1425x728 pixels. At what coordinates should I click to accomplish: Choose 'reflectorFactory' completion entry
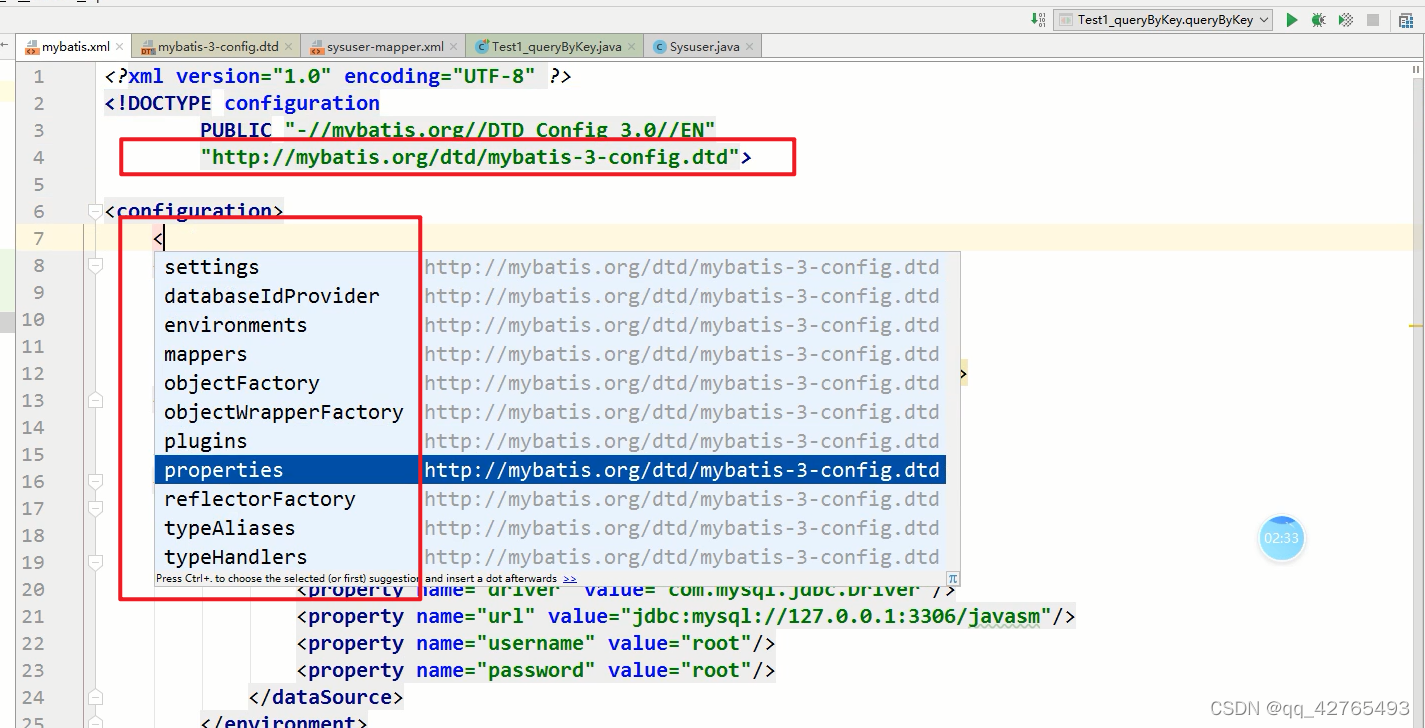tap(550, 499)
